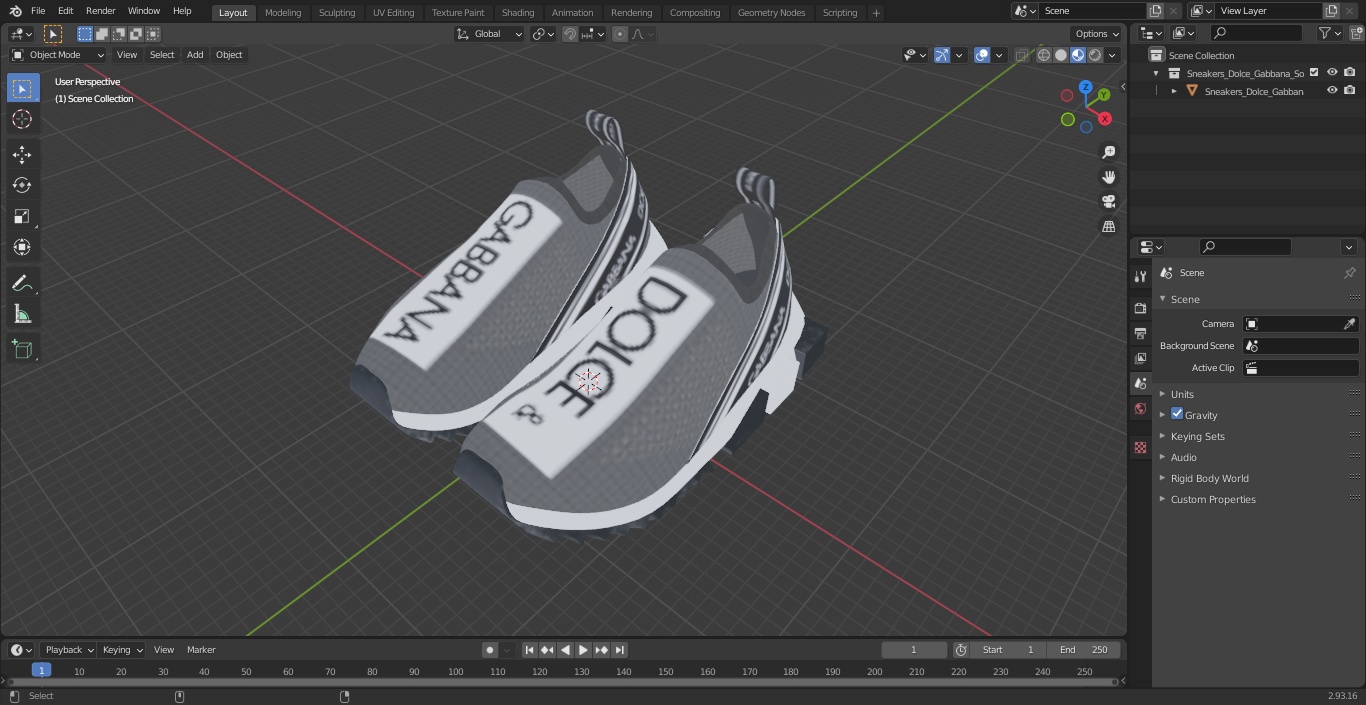This screenshot has height=705, width=1366.
Task: Enable the Gravity checkbox
Action: tap(1177, 414)
